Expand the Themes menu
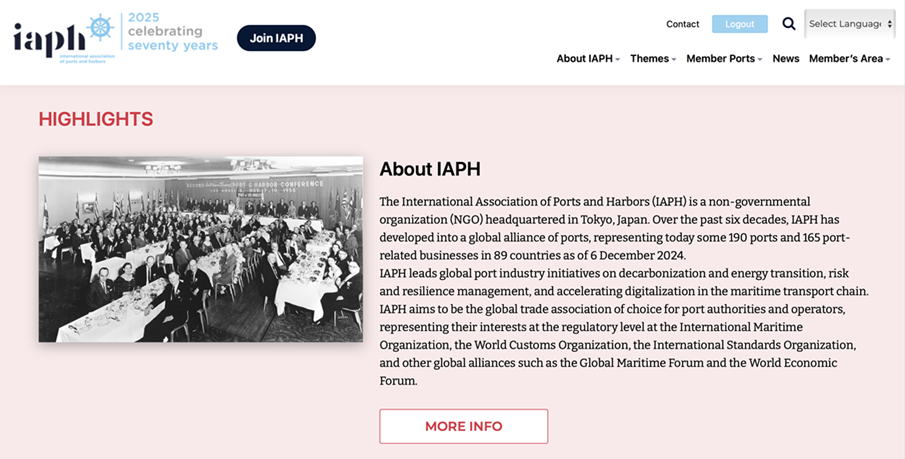Image resolution: width=905 pixels, height=459 pixels. click(x=653, y=58)
